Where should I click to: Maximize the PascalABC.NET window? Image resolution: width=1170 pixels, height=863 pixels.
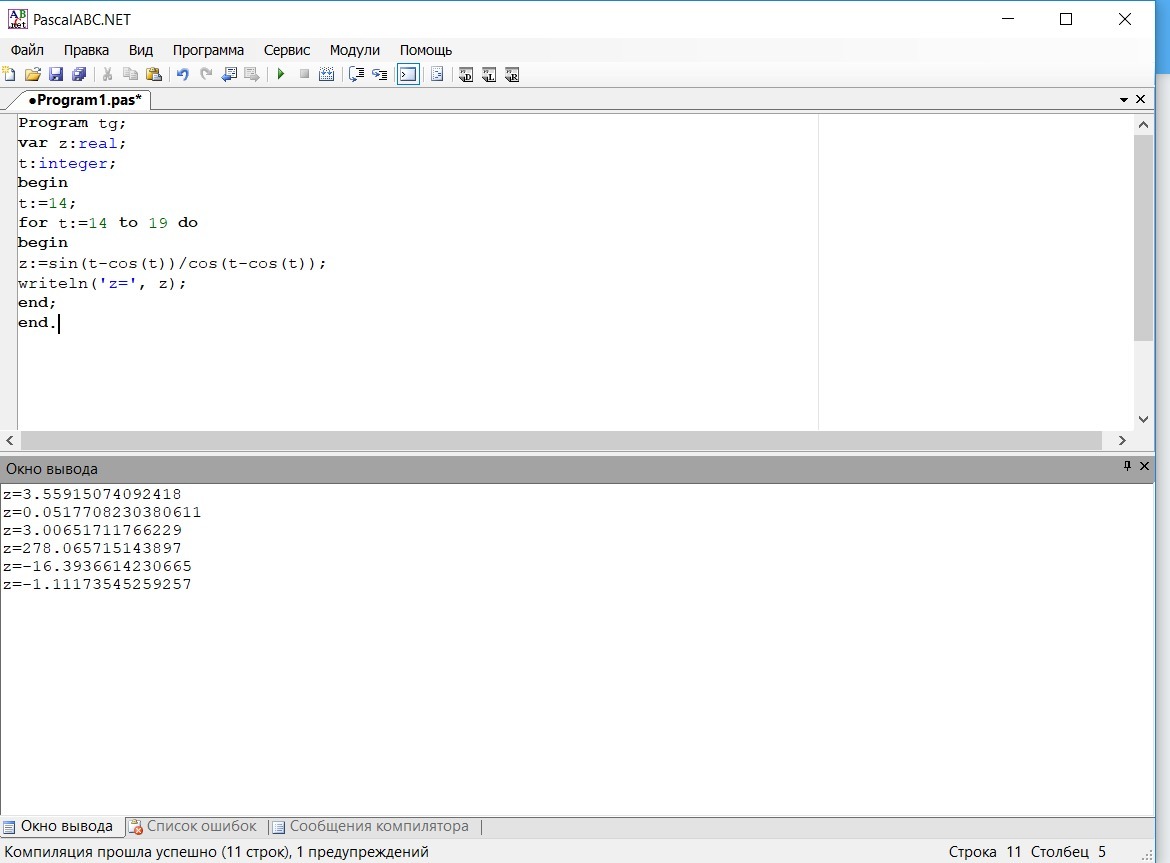pos(1066,19)
